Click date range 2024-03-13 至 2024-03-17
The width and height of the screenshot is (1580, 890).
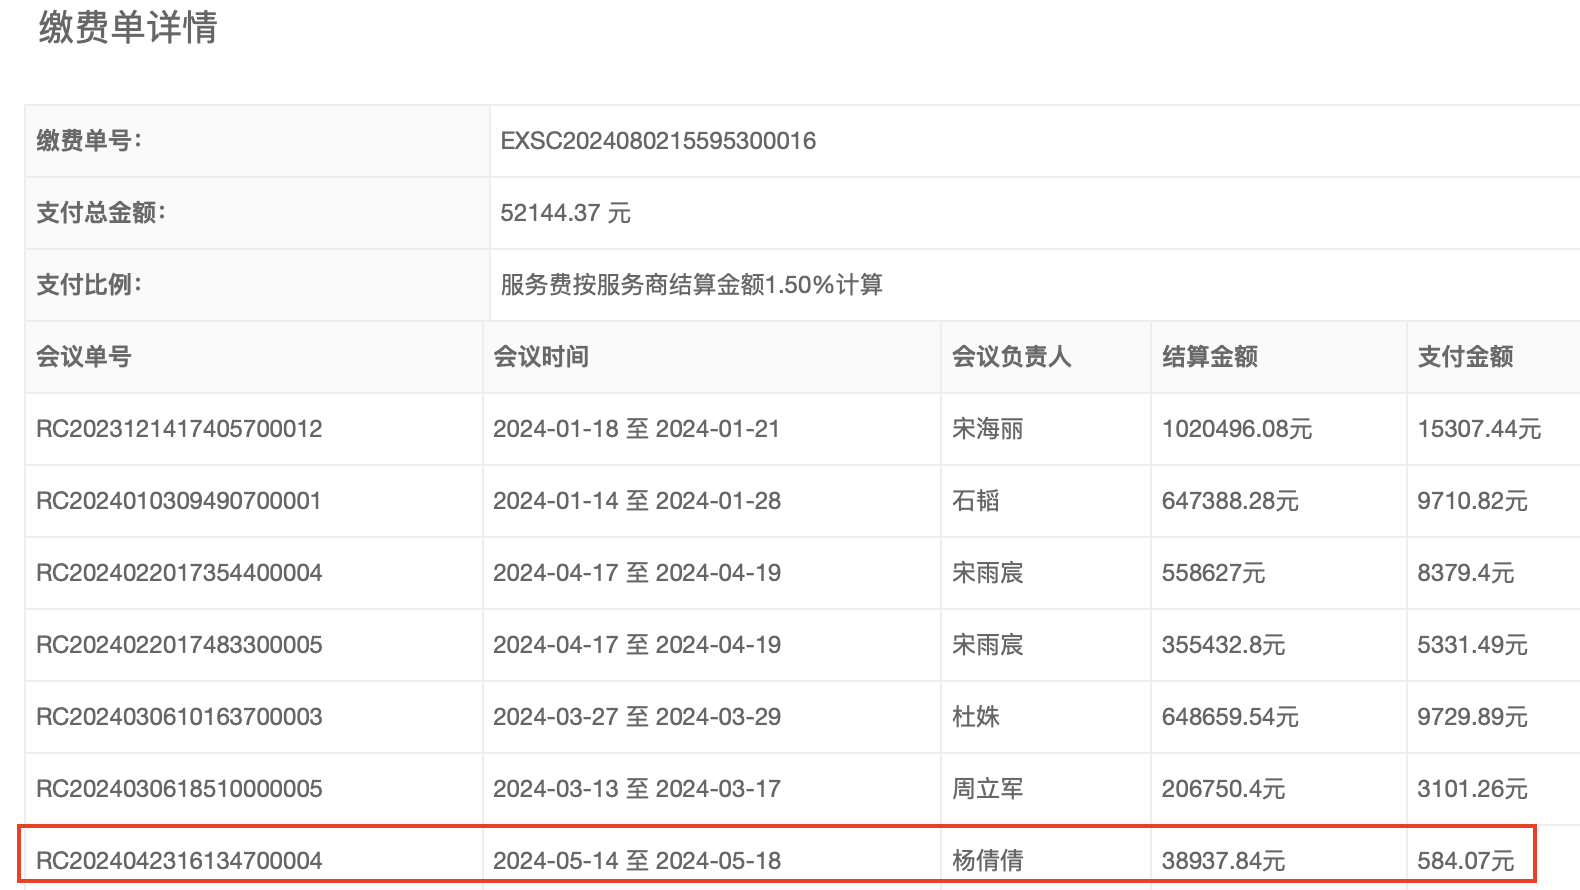pos(637,789)
